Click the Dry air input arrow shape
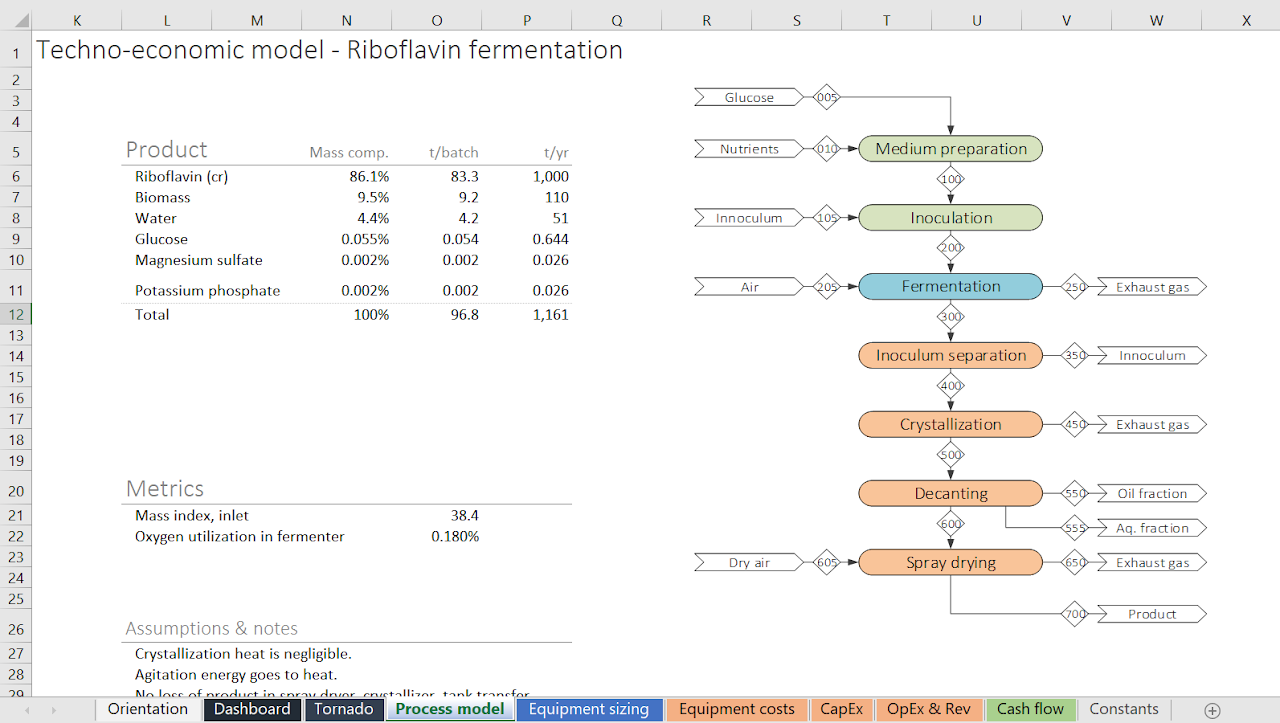Viewport: 1280px width, 723px height. pyautogui.click(x=749, y=563)
